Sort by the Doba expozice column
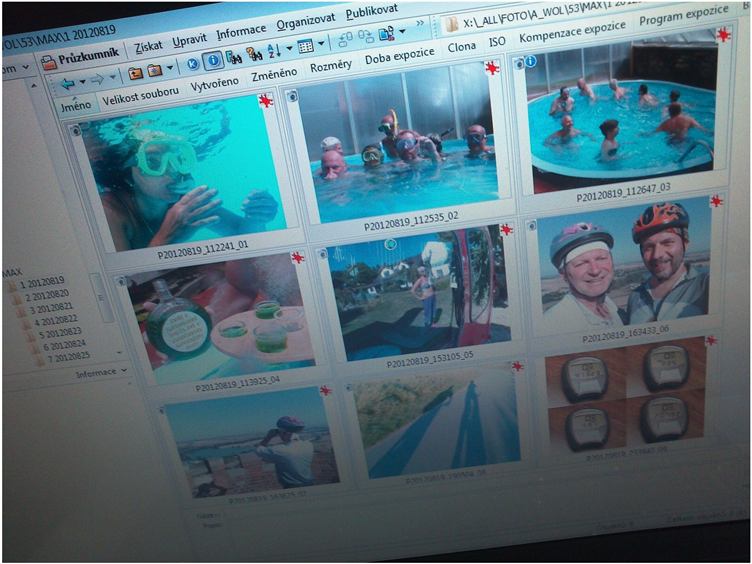752x564 pixels. [x=400, y=56]
